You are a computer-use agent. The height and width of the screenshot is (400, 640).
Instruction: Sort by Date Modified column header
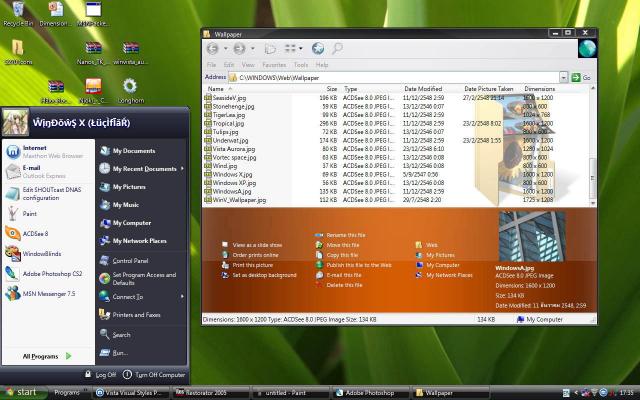pyautogui.click(x=423, y=89)
